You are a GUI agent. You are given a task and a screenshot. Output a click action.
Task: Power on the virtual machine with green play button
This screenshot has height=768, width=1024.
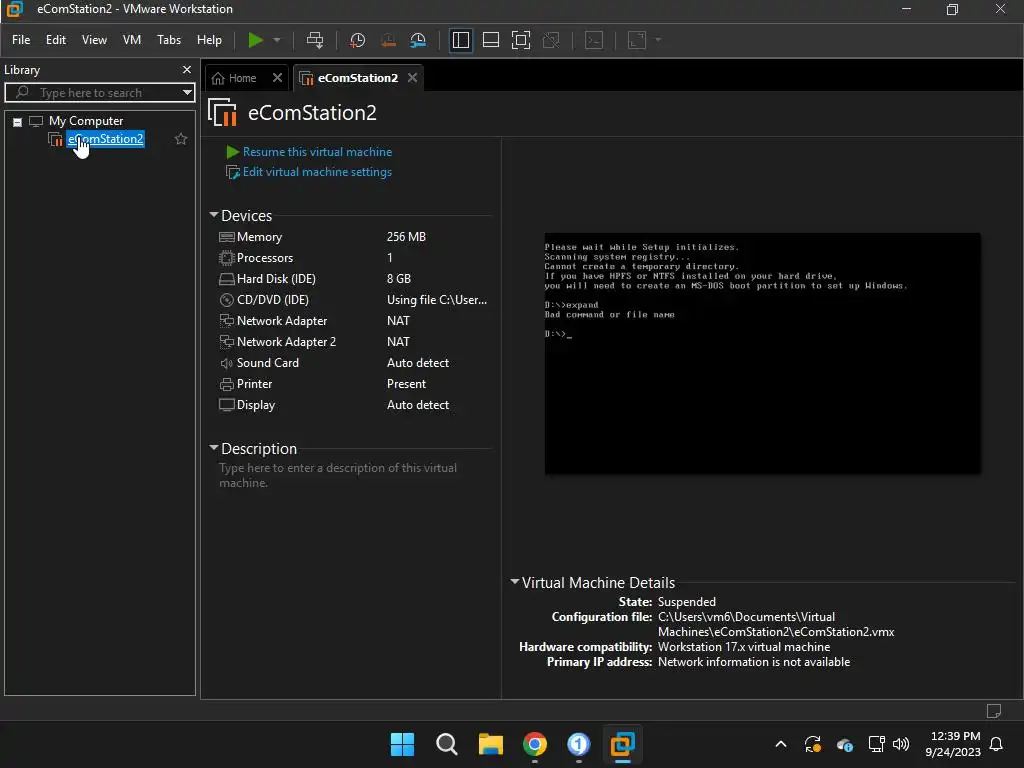pyautogui.click(x=255, y=40)
